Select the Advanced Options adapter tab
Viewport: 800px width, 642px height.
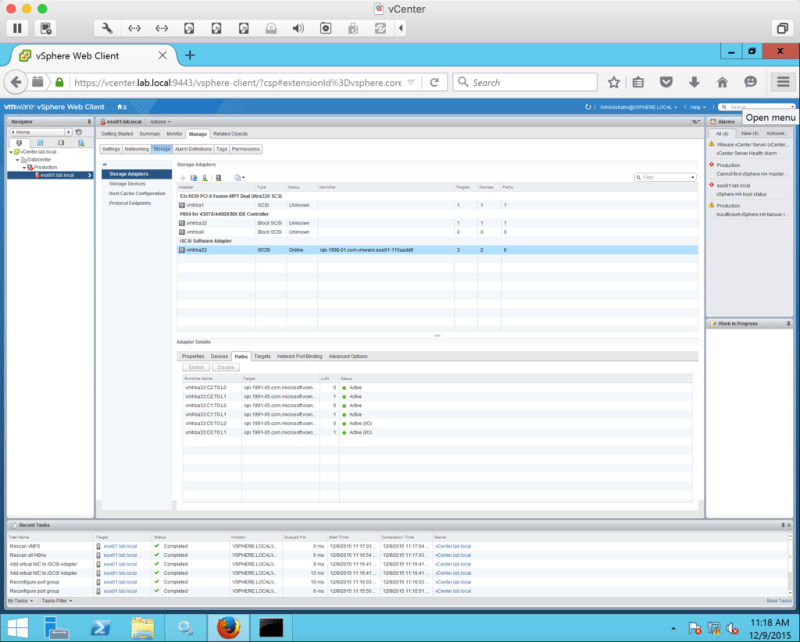[x=347, y=356]
